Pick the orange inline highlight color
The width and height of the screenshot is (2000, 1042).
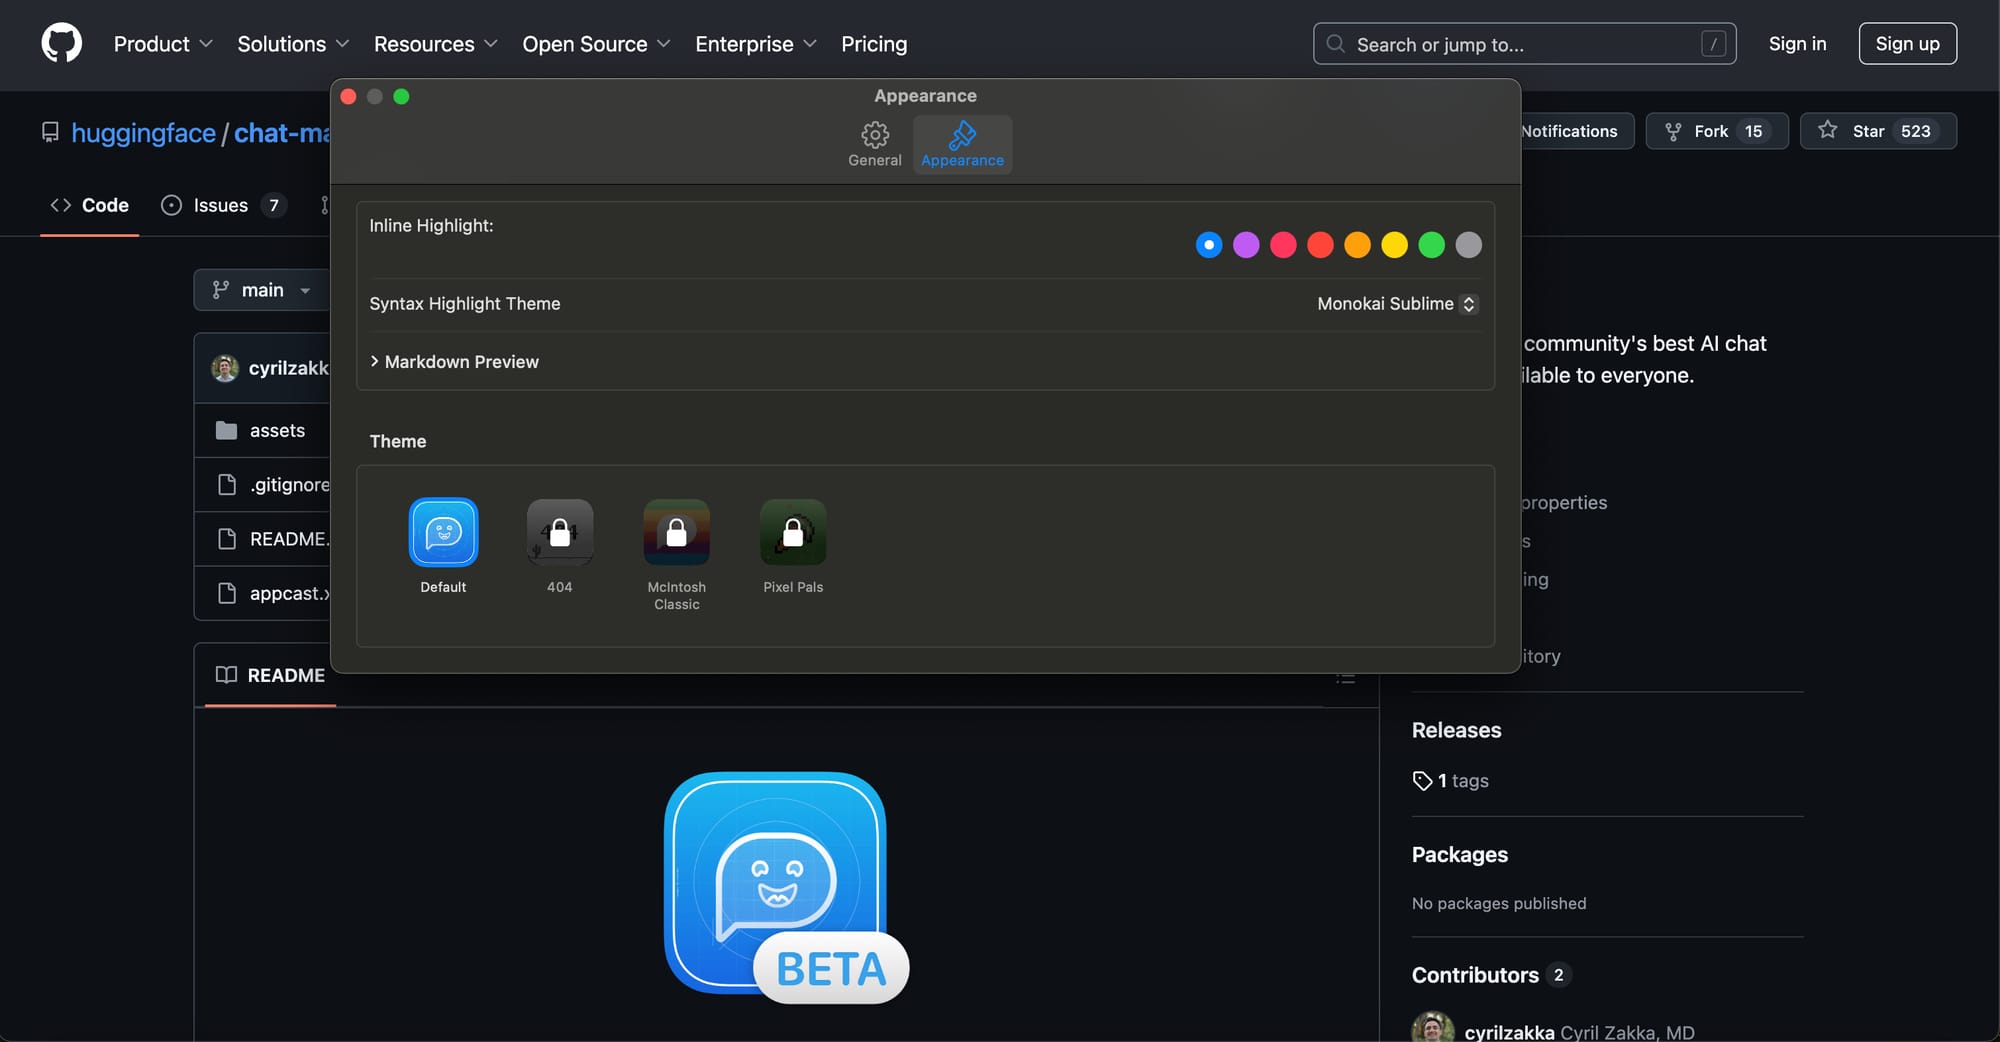point(1357,245)
